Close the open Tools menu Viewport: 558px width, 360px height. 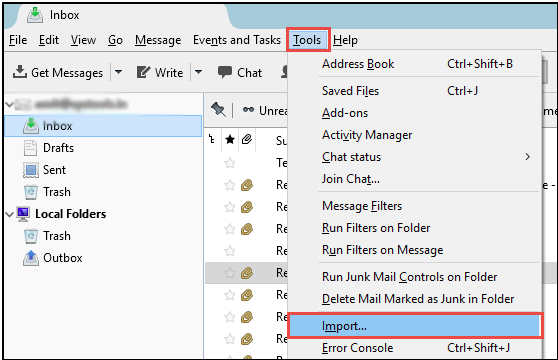[x=307, y=40]
